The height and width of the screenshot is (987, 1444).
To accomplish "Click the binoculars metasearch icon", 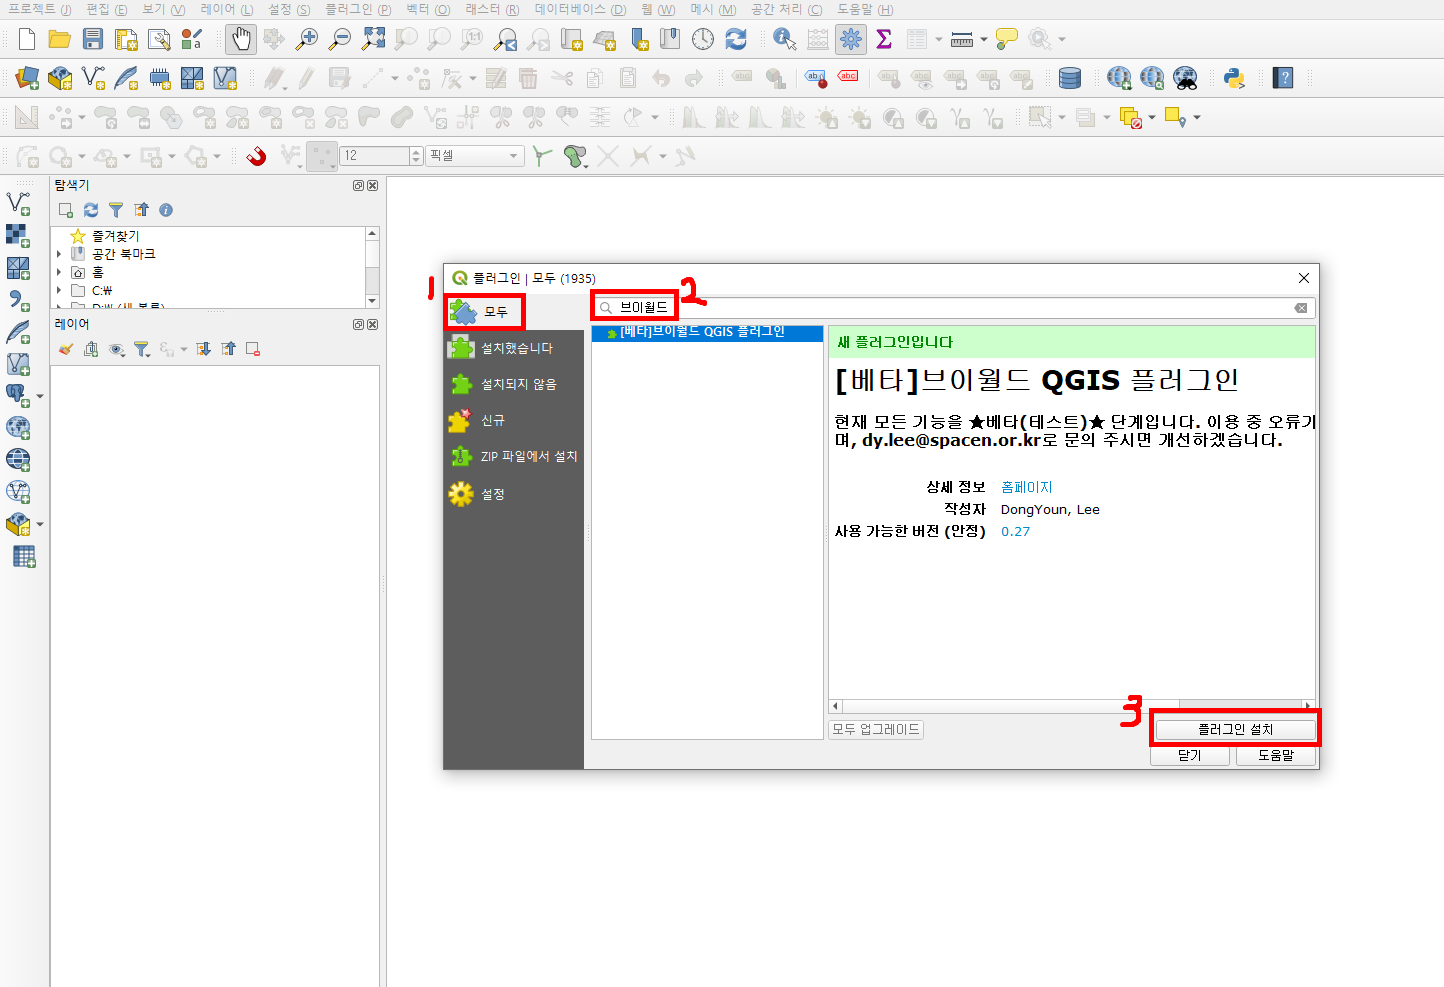I will 1185,77.
